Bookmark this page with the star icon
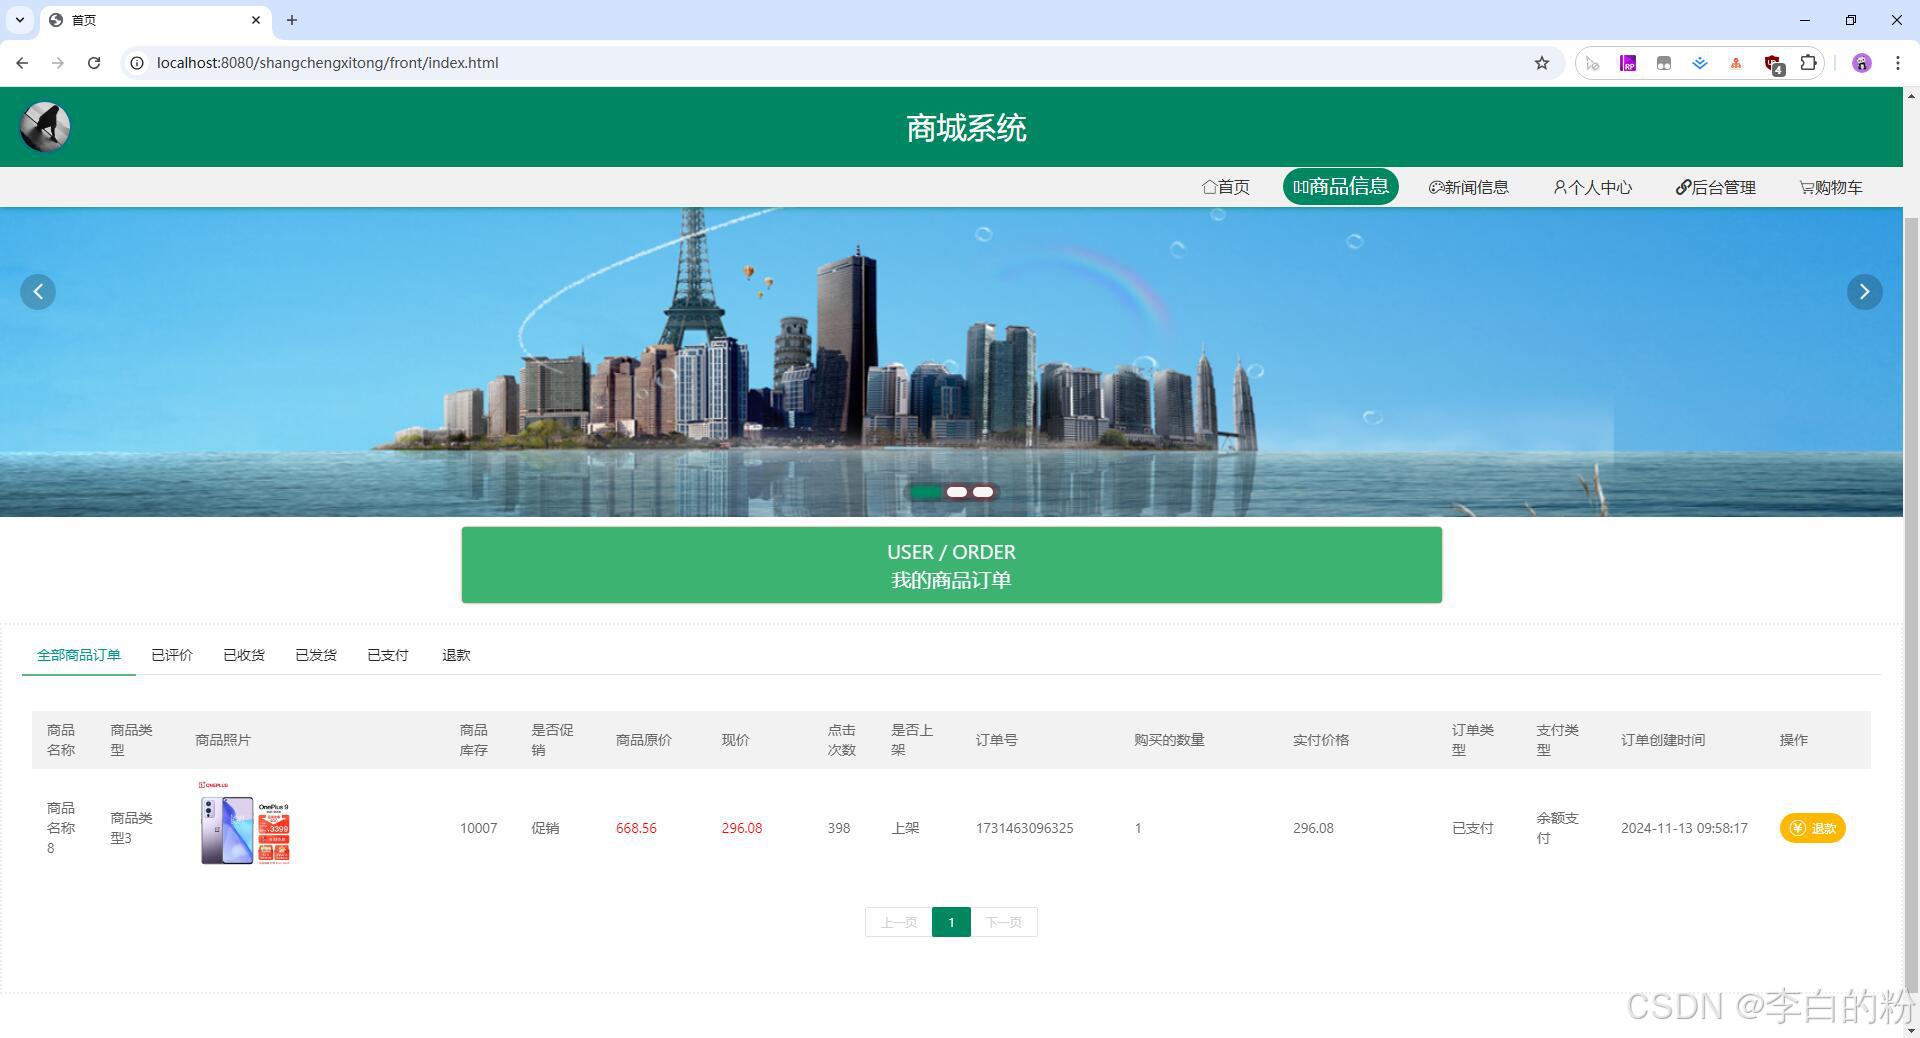Screen dimensions: 1920x1038 [x=1542, y=63]
